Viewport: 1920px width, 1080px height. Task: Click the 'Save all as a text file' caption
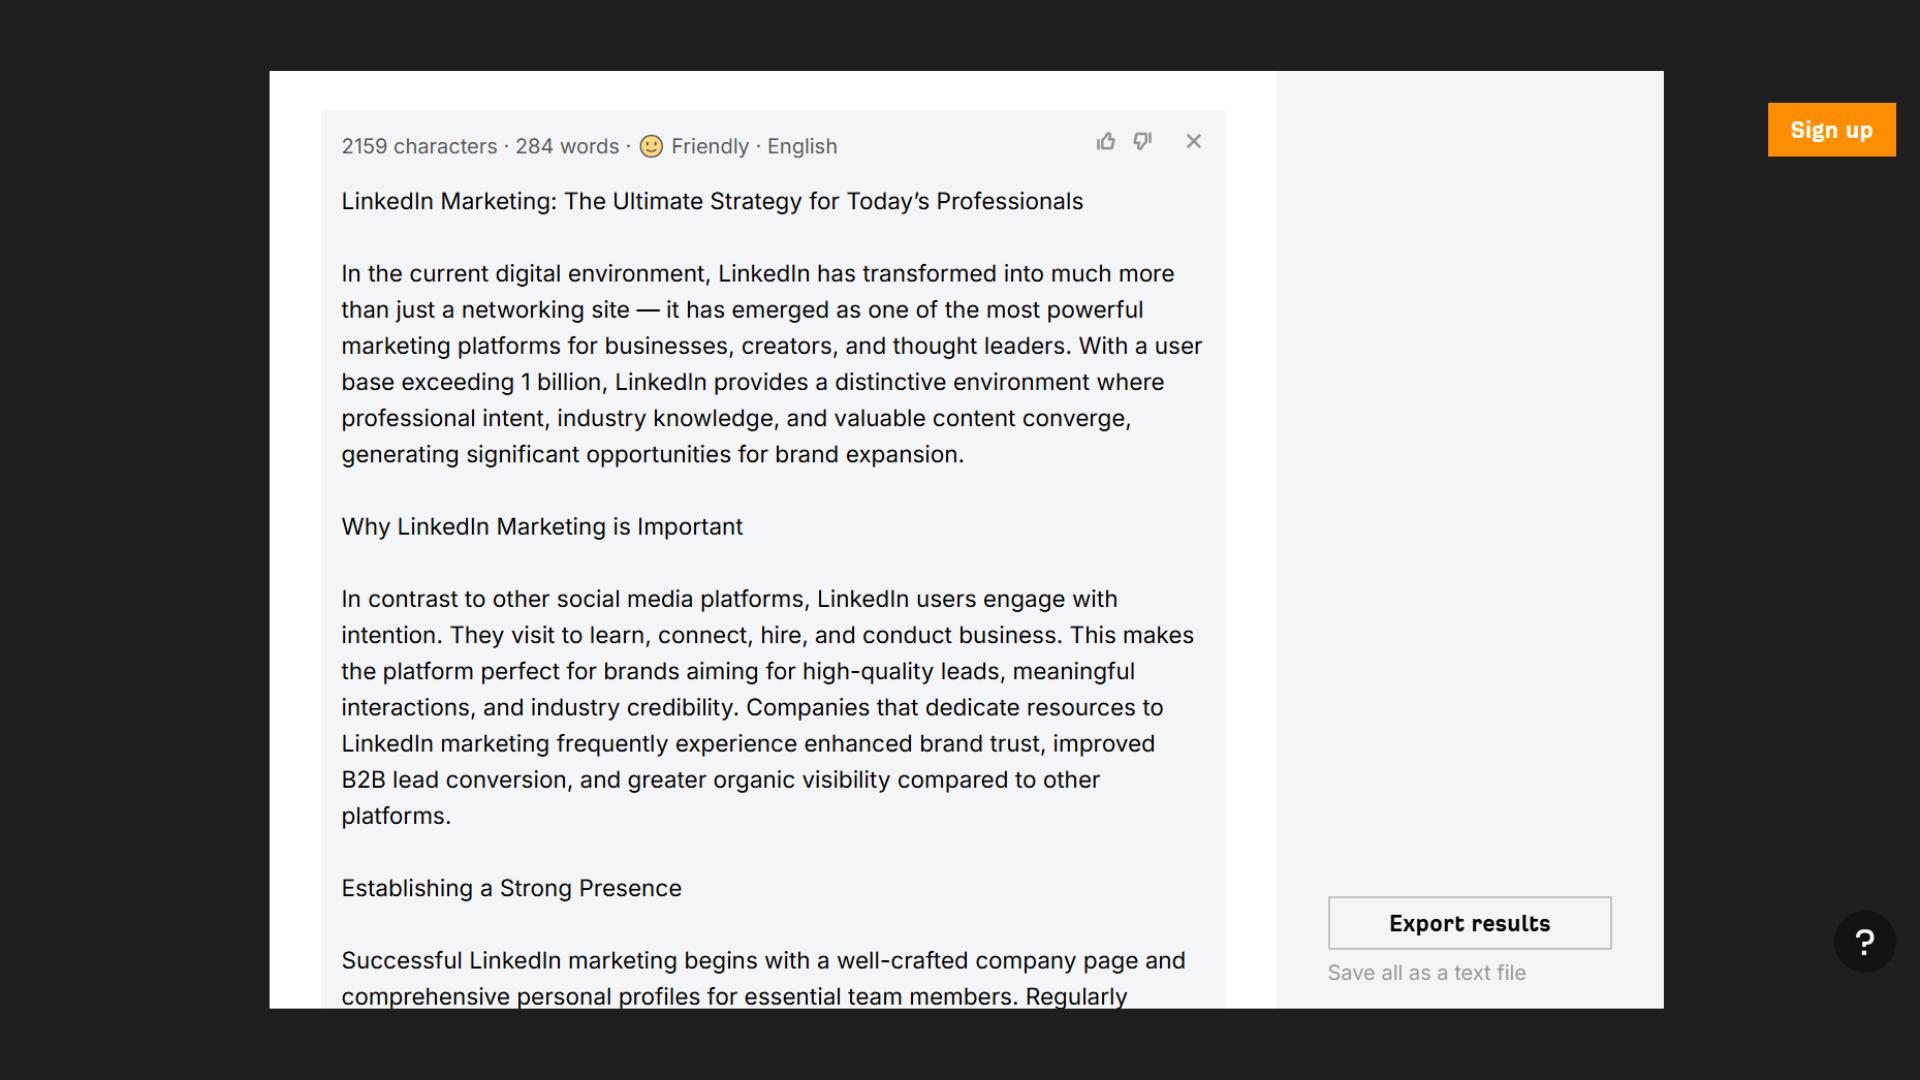point(1426,973)
